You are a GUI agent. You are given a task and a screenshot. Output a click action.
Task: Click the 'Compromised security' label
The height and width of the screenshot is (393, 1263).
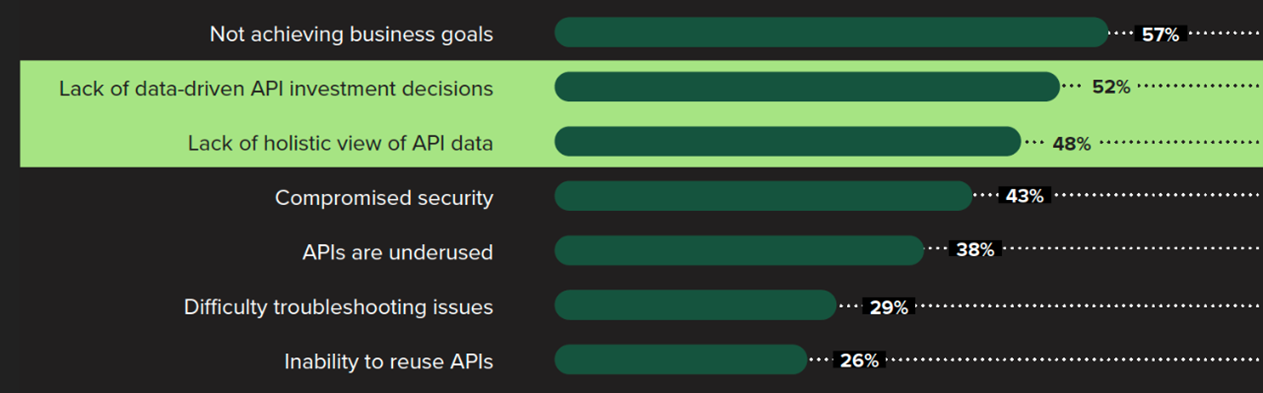coord(384,198)
